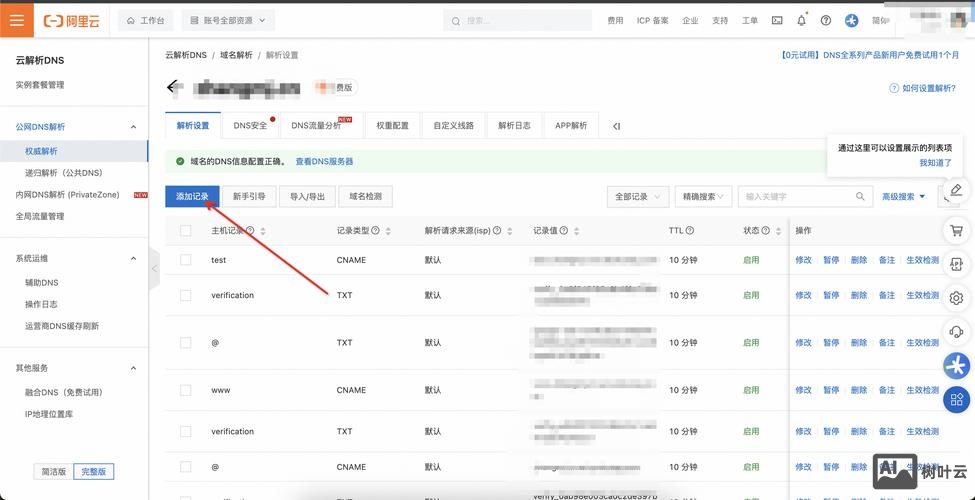The height and width of the screenshot is (500, 975).
Task: Open the hamburger main menu
Action: [x=17, y=20]
